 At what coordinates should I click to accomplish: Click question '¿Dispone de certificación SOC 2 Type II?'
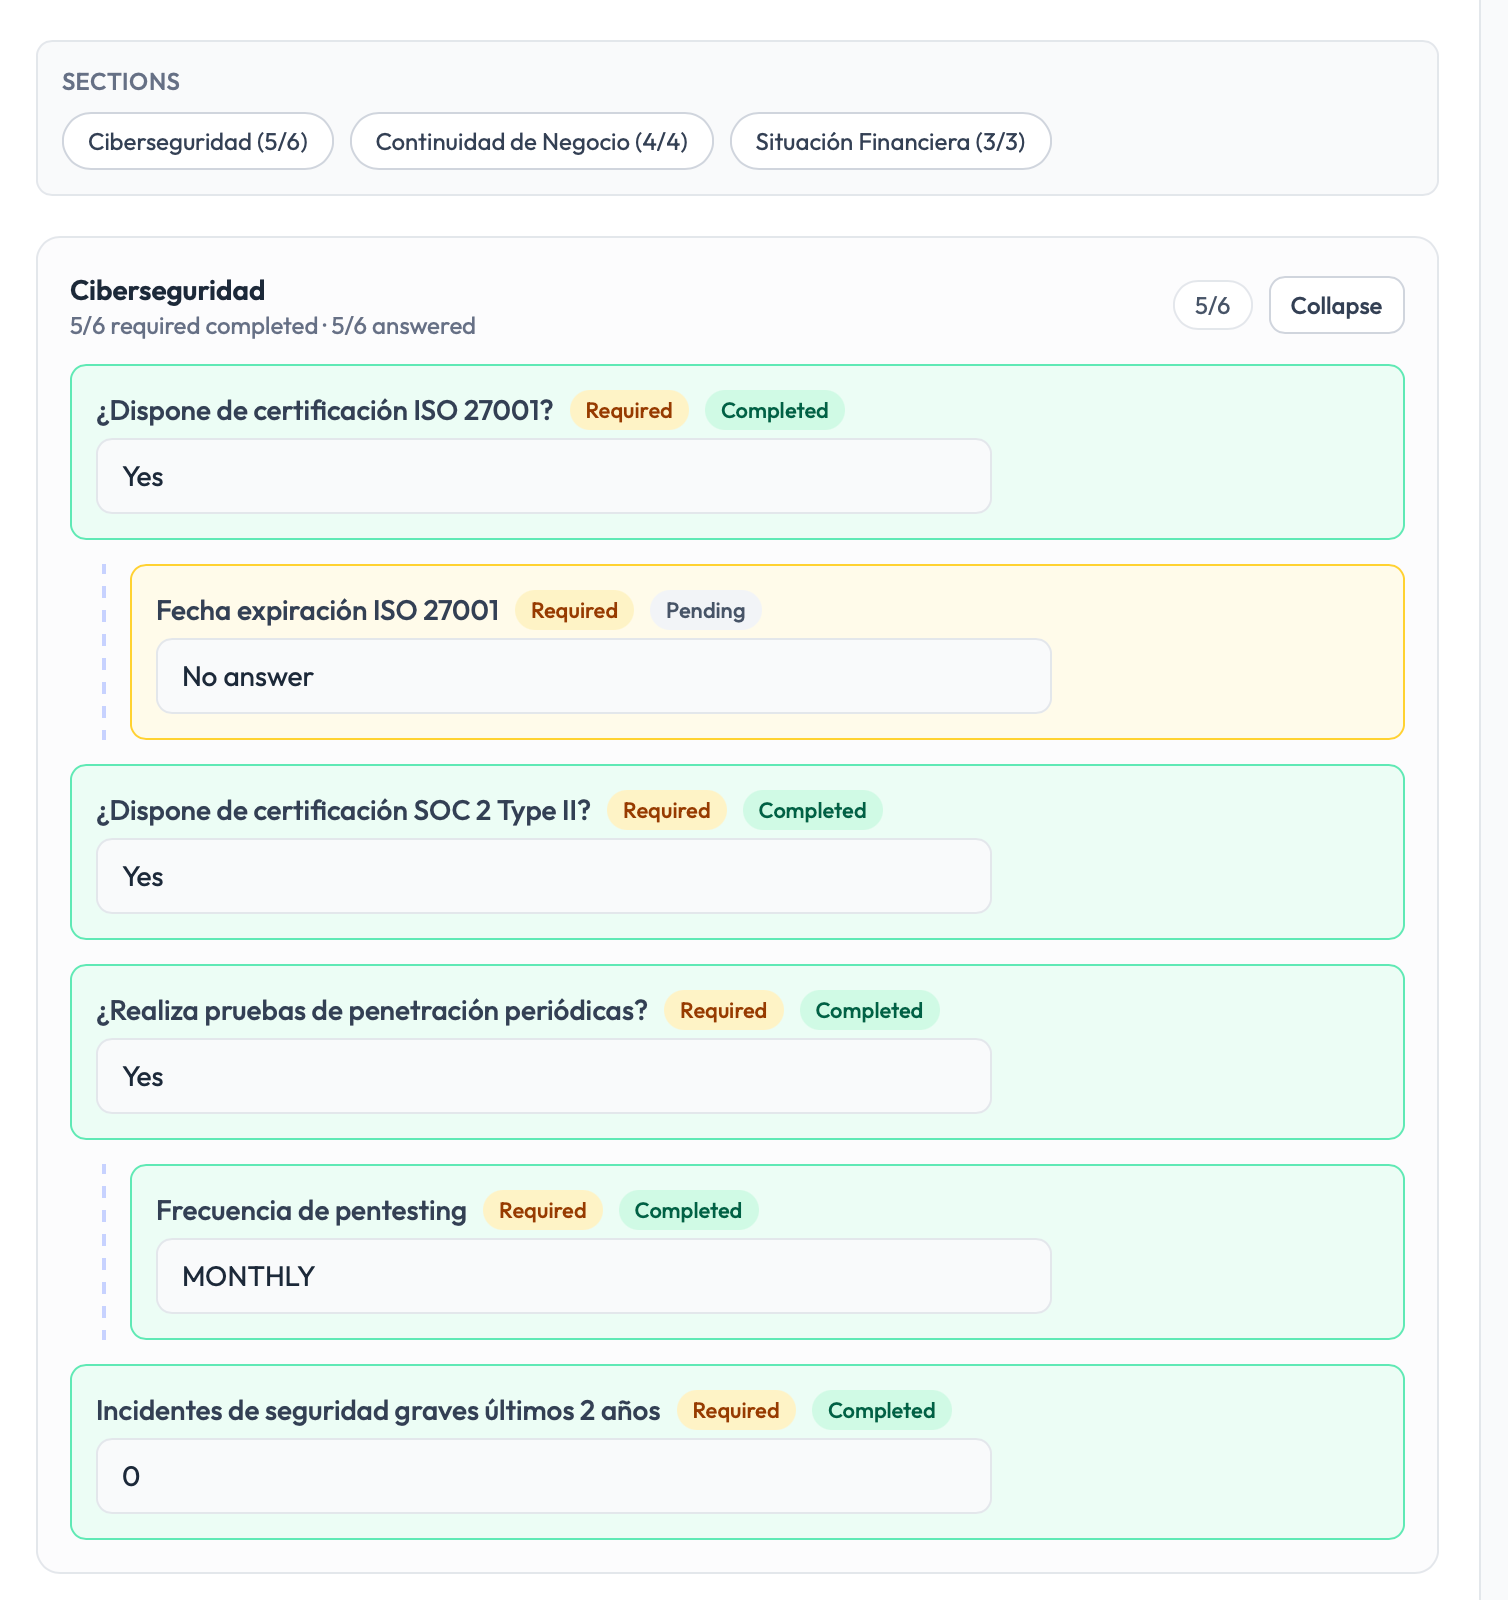(x=344, y=811)
